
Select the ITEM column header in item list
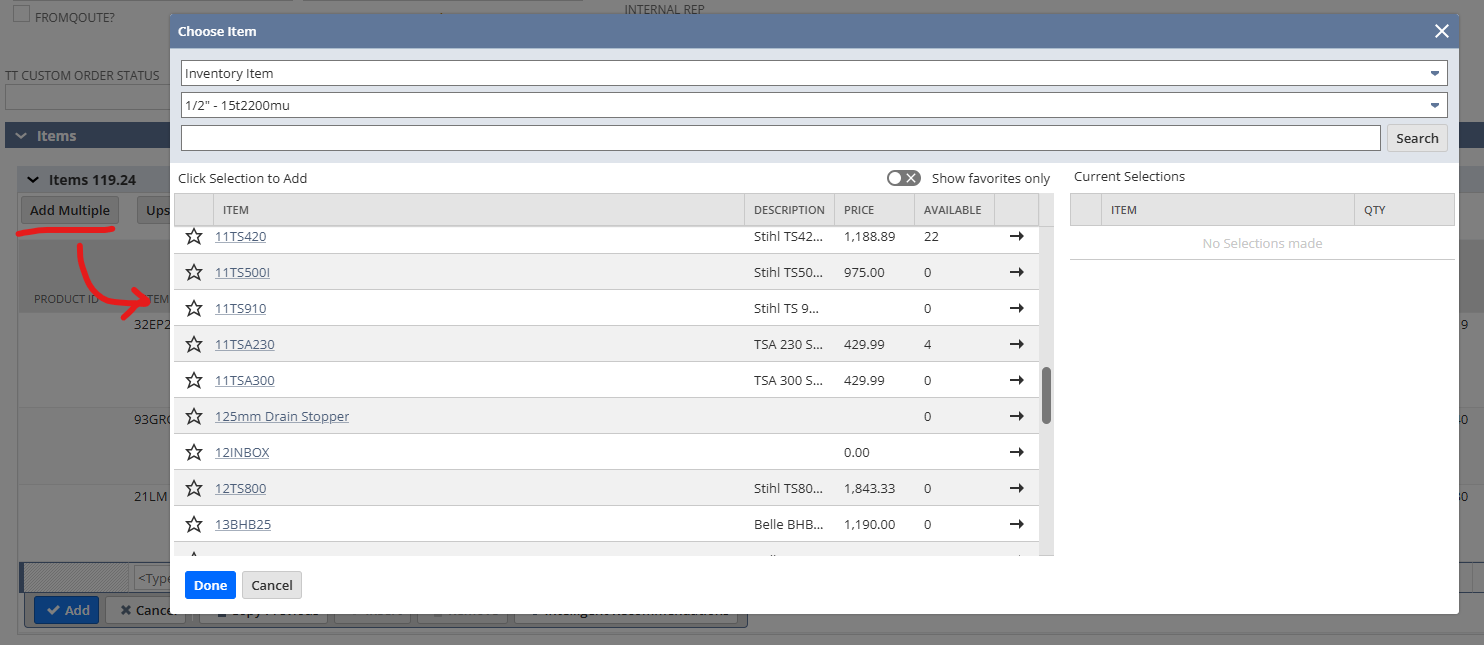coord(479,210)
